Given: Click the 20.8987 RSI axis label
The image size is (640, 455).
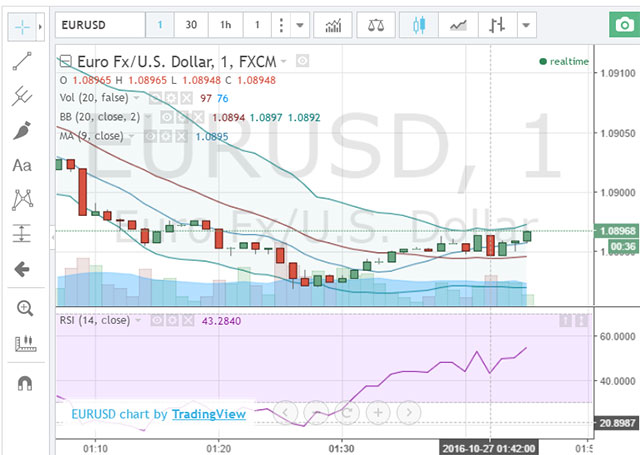Looking at the screenshot, I should [617, 423].
